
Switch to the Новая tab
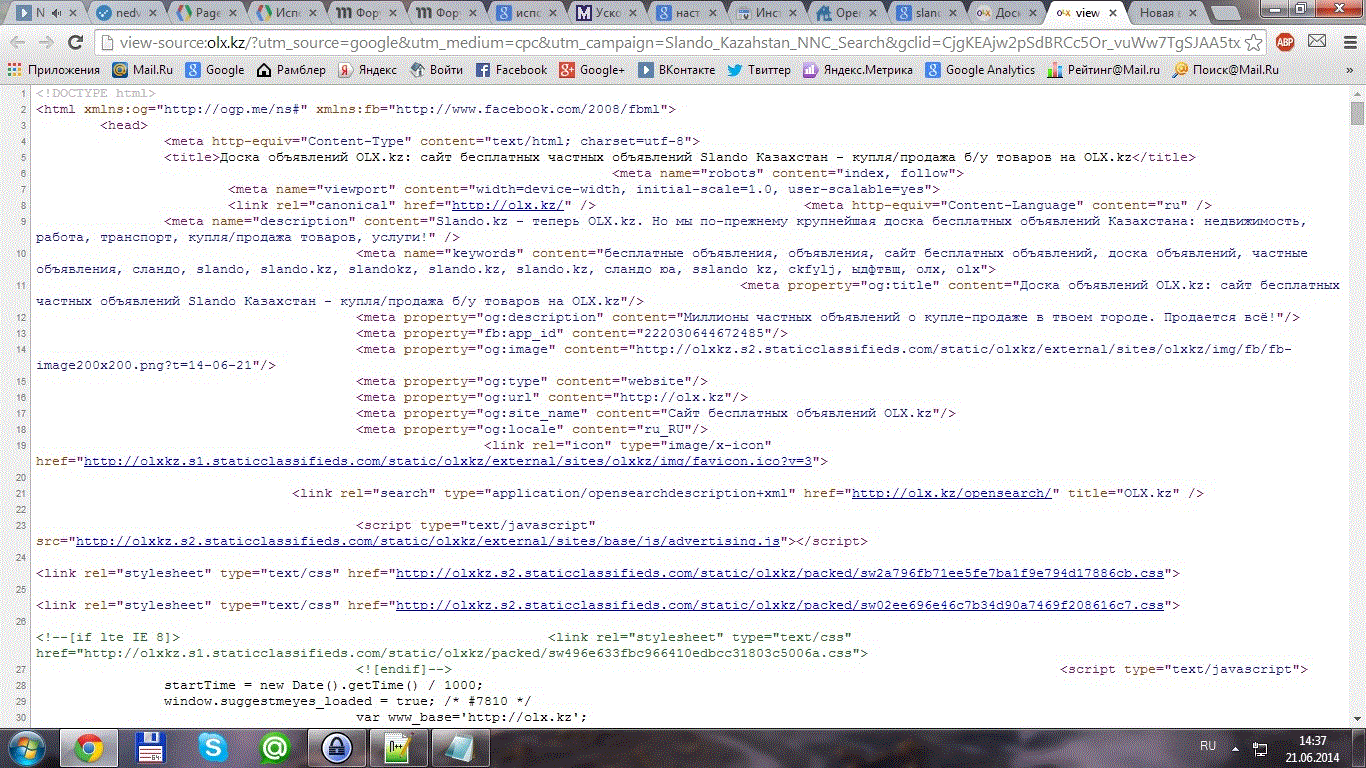pyautogui.click(x=1168, y=13)
